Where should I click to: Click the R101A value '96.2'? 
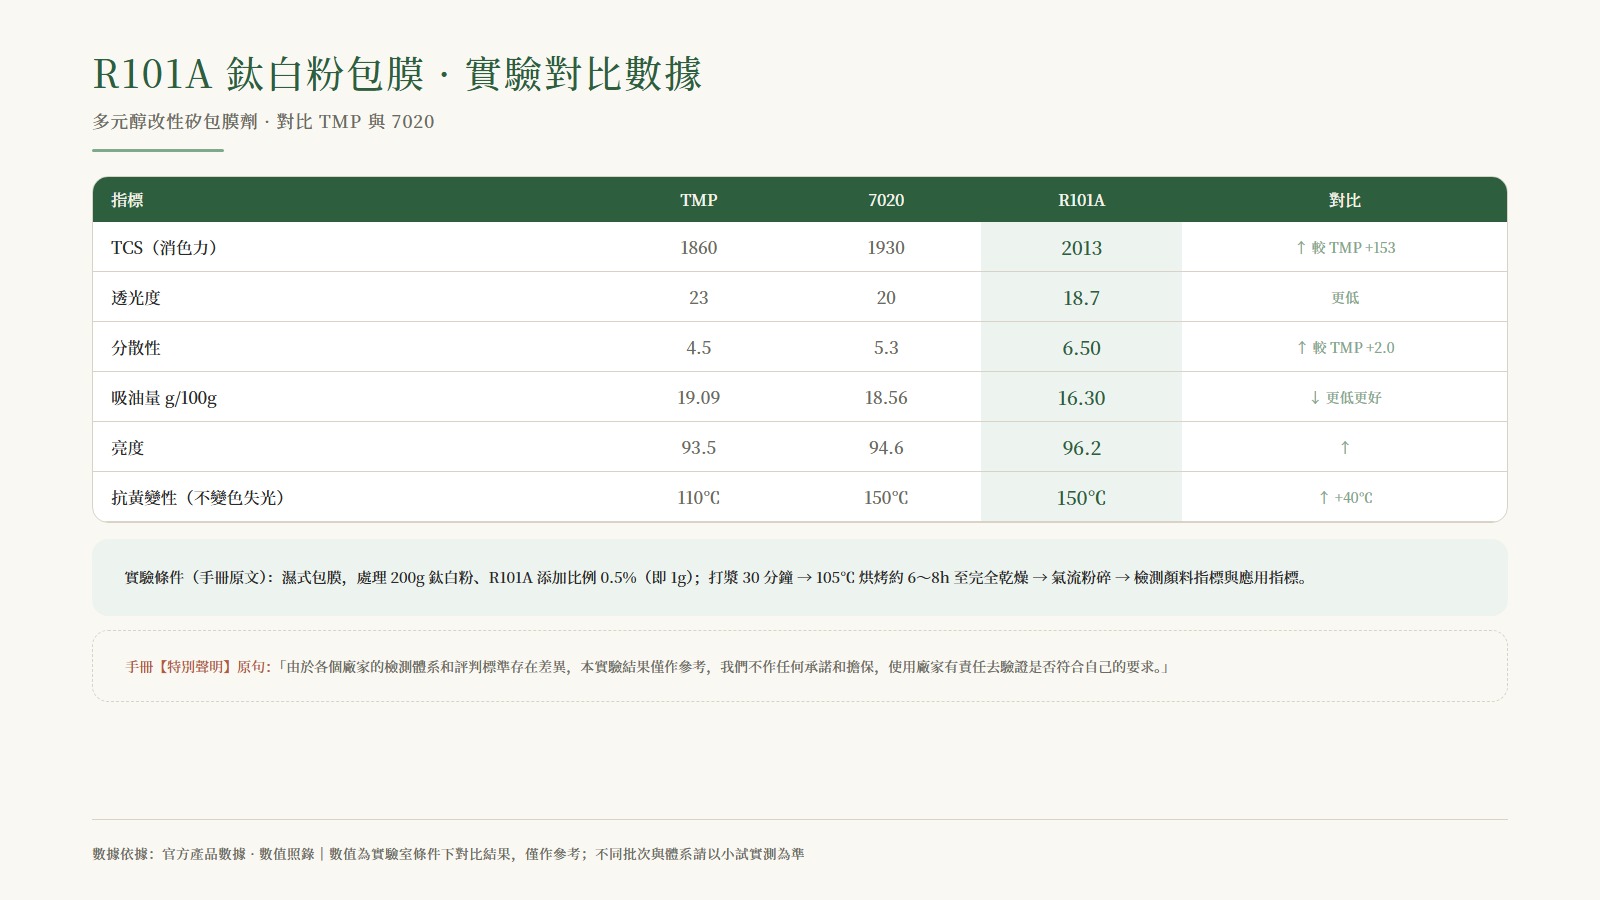[x=1081, y=448]
